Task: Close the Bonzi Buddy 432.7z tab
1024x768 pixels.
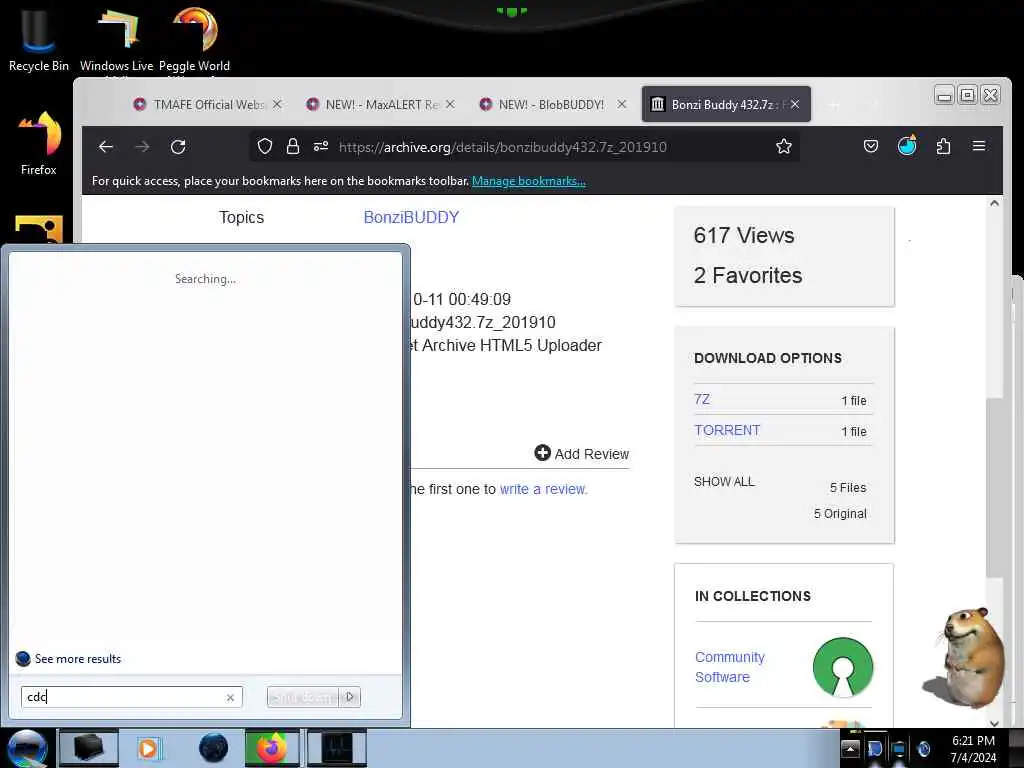Action: (795, 104)
